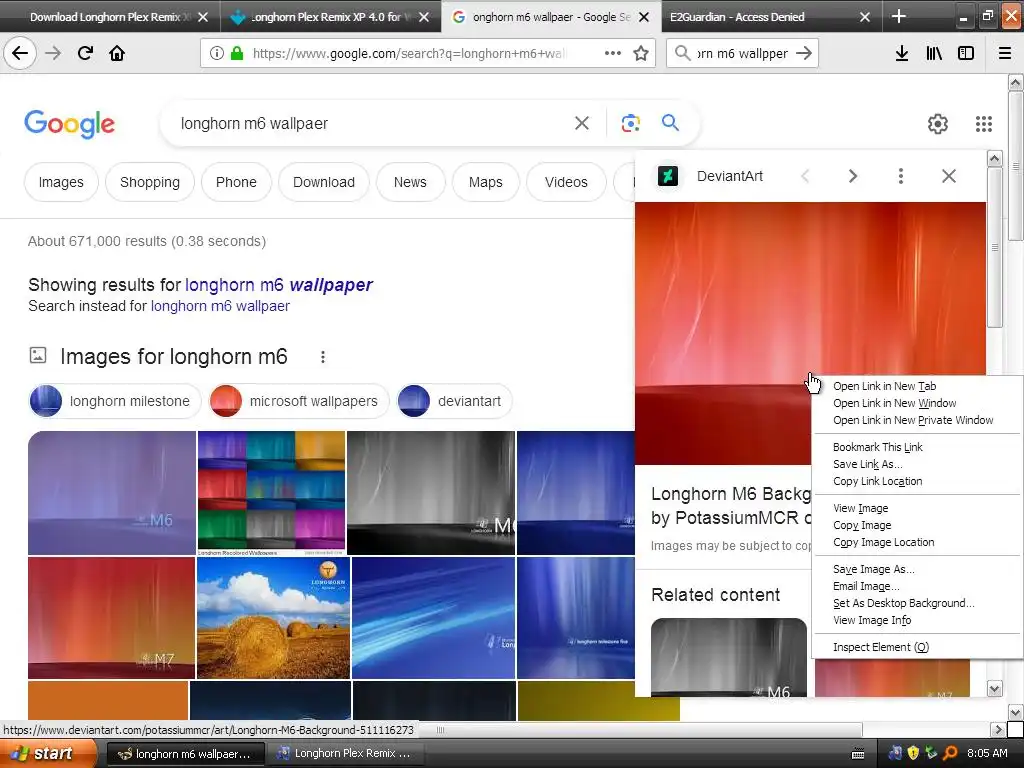Toggle the sidebar icon in toolbar
This screenshot has height=768, width=1024.
point(966,53)
